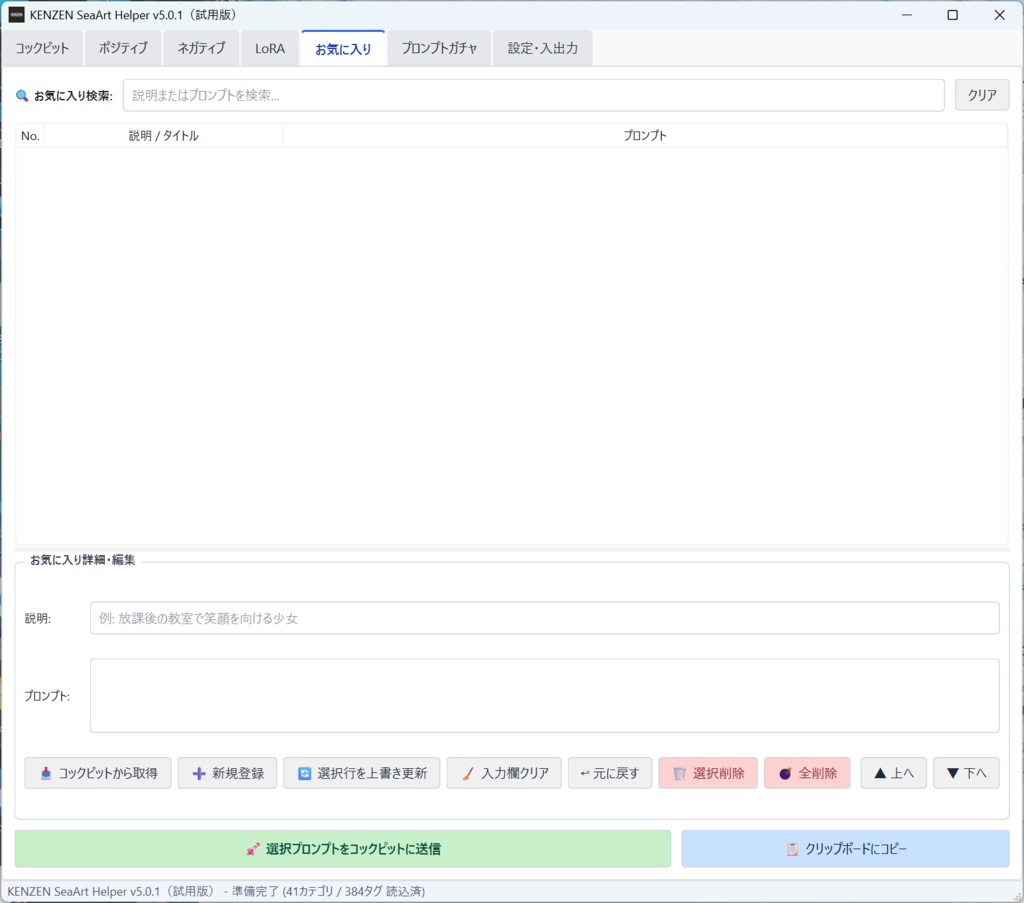Click the プロンプト column header
This screenshot has width=1024, height=903.
tap(645, 136)
